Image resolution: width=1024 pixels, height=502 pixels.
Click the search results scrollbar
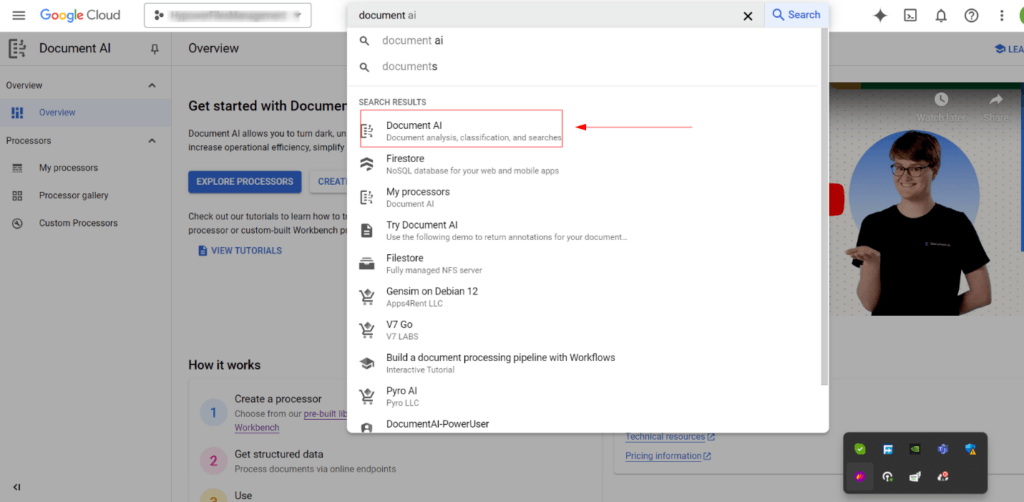pos(824,200)
